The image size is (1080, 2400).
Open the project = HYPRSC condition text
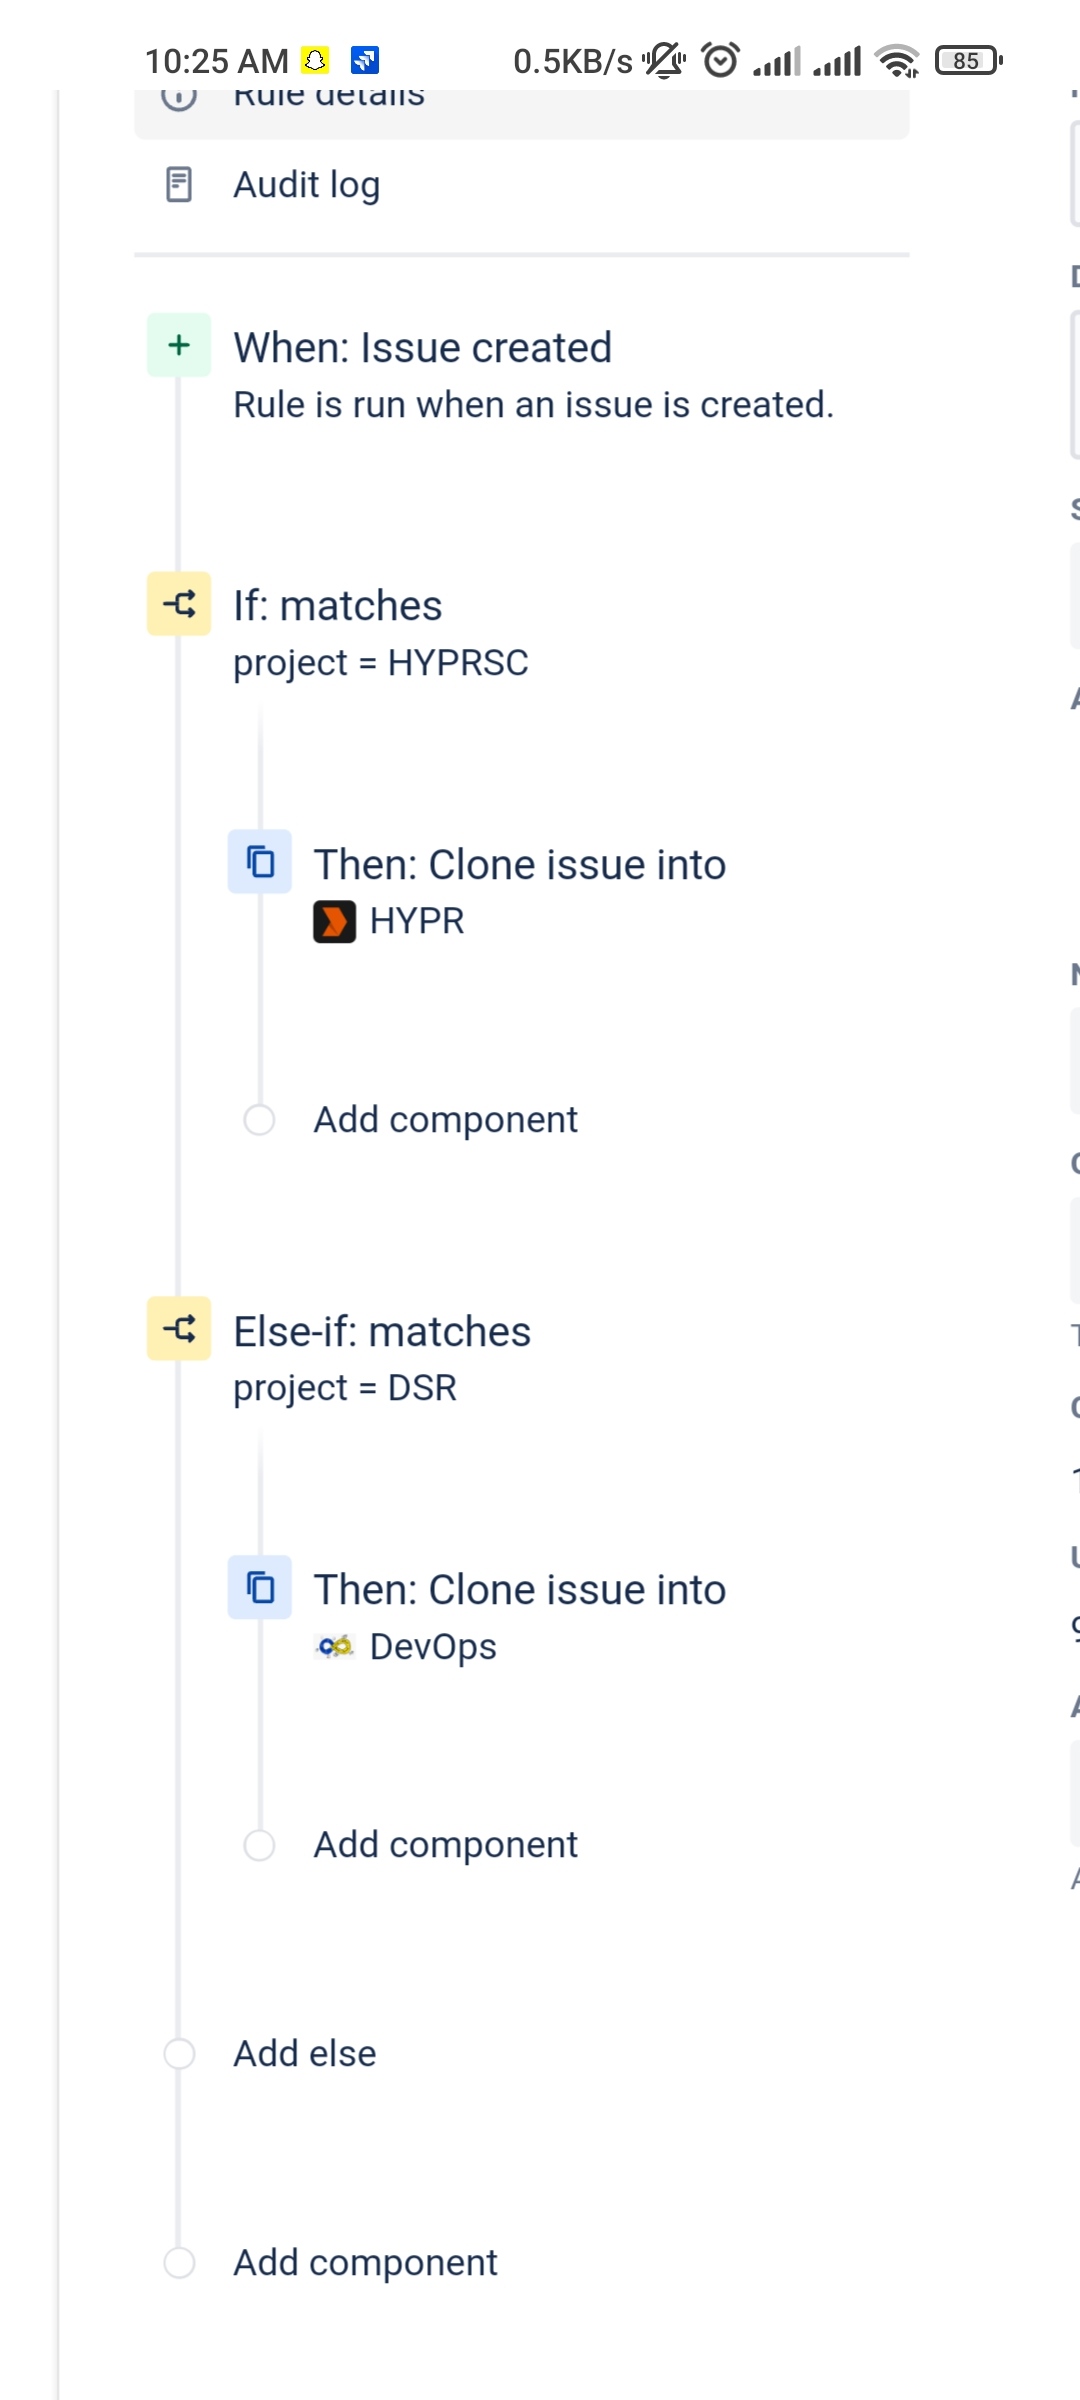click(380, 663)
